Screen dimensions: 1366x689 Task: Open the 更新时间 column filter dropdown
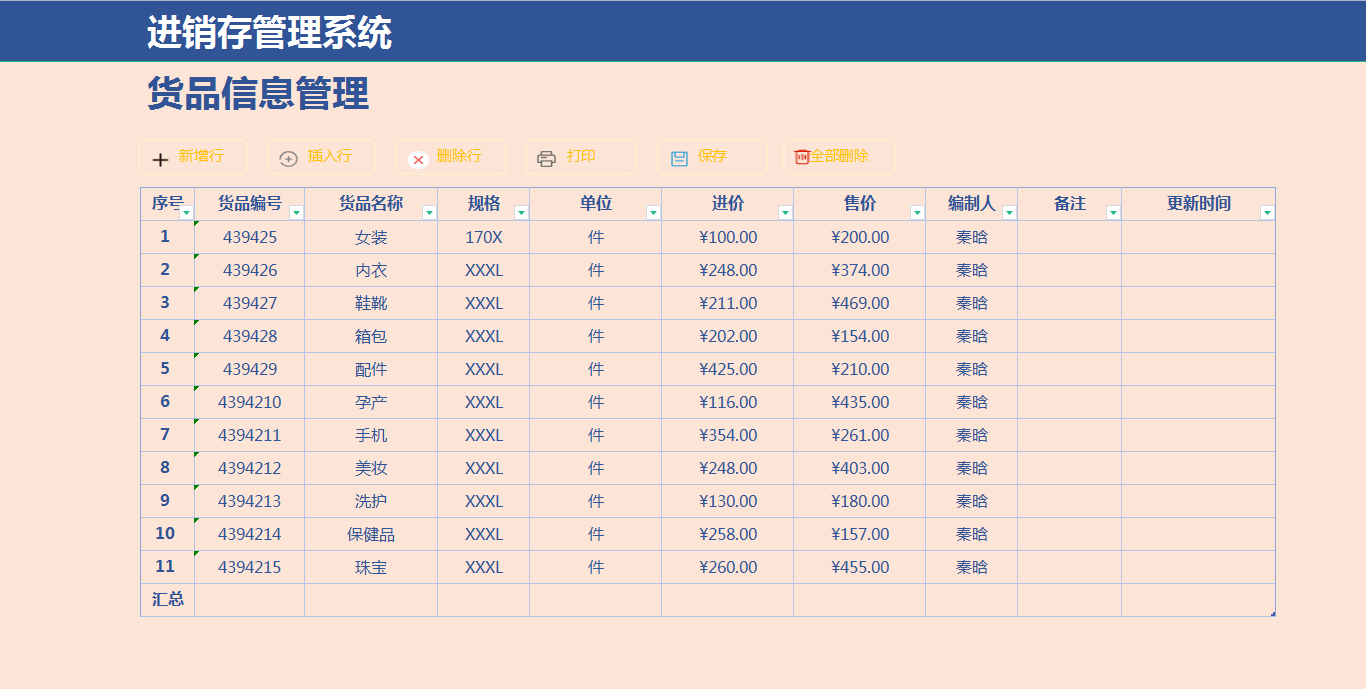pyautogui.click(x=1266, y=211)
